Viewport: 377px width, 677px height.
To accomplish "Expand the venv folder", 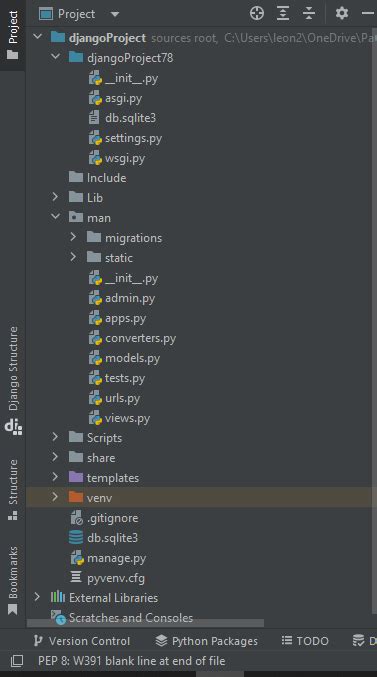I will [55, 497].
